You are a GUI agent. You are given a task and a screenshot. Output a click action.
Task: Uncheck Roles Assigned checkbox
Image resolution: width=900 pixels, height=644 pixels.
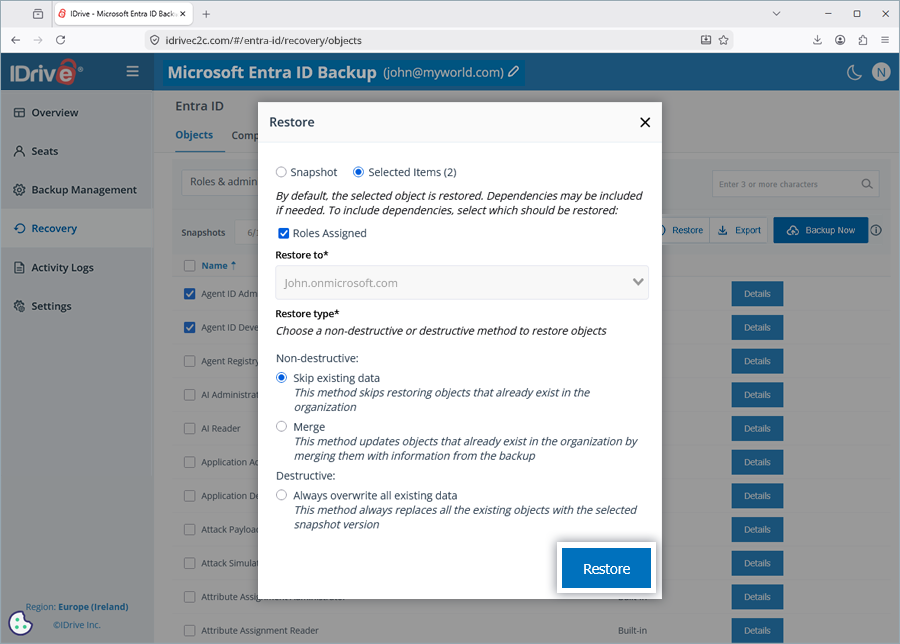pos(284,233)
